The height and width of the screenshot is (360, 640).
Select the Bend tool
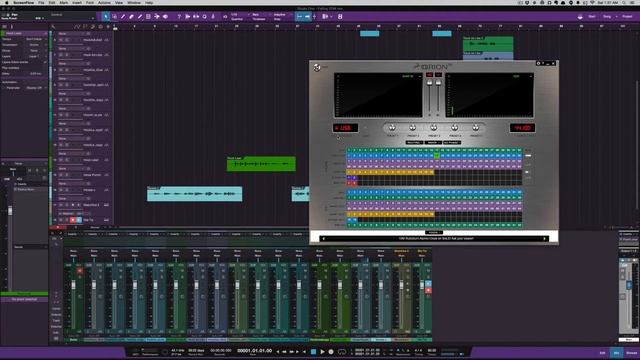coord(157,17)
